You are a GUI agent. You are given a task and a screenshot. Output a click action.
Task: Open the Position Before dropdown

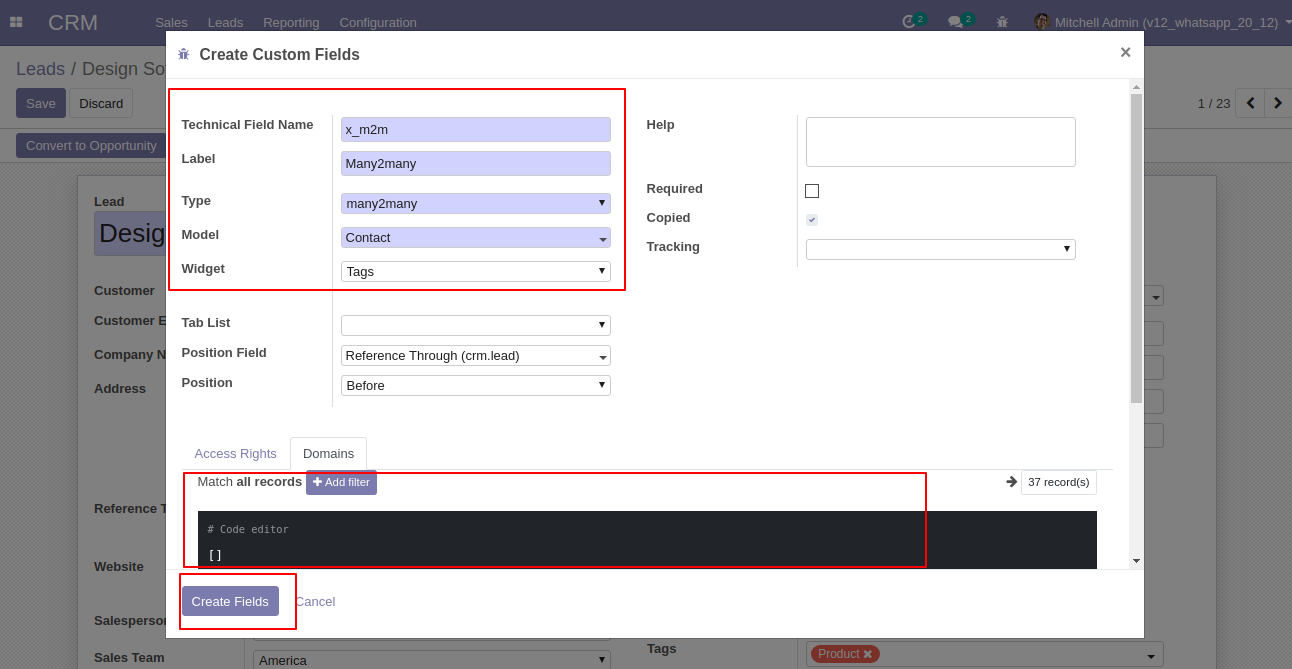pos(476,385)
